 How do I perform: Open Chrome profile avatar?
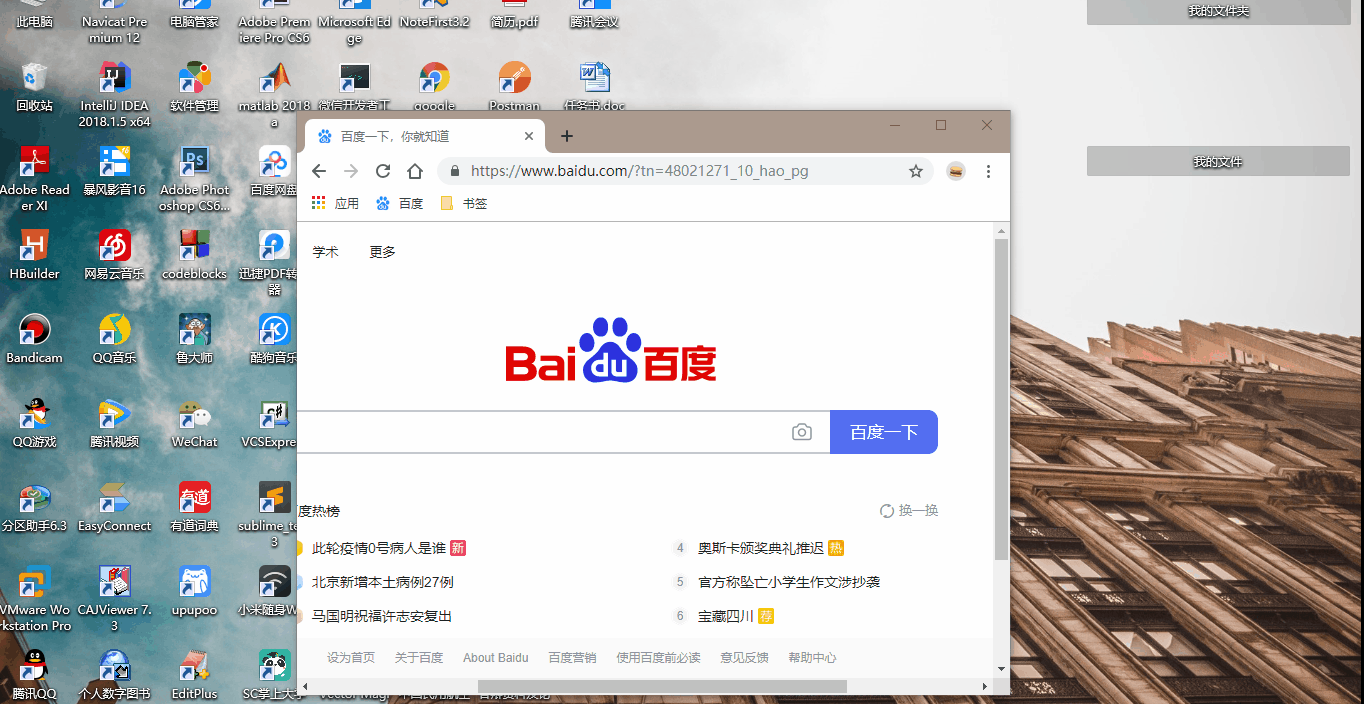[955, 171]
